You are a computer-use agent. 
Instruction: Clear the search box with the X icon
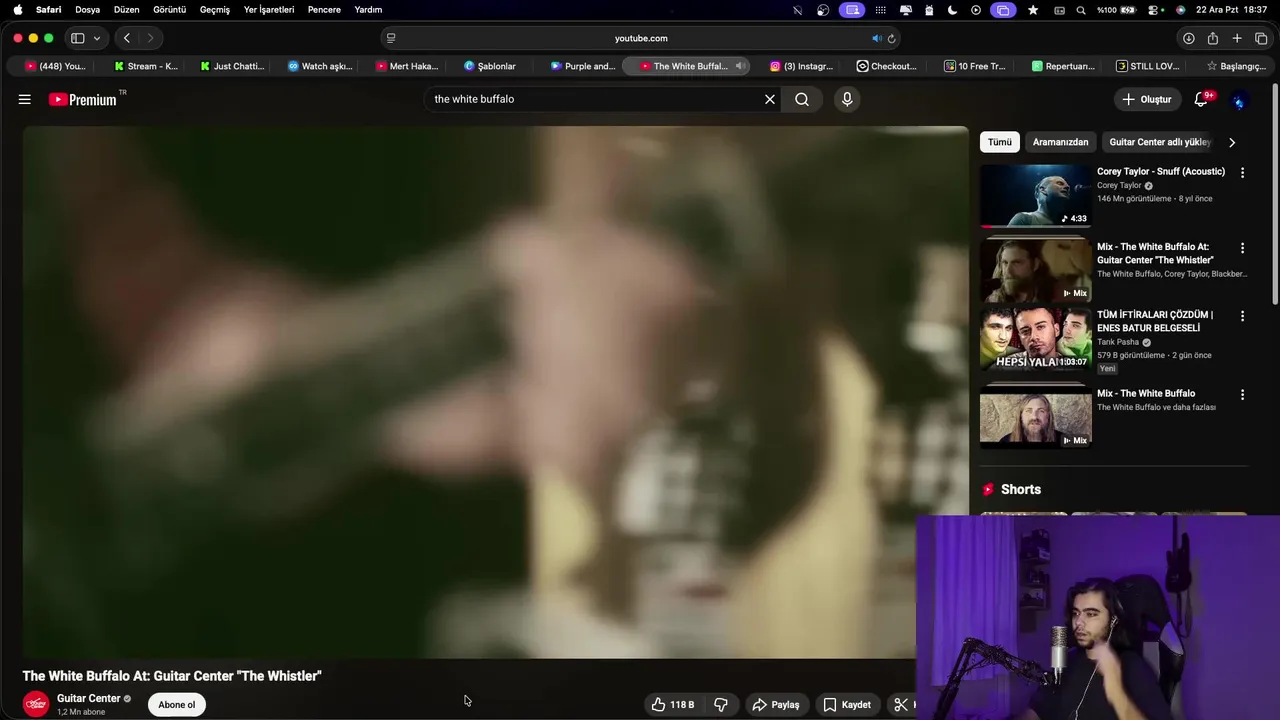coord(770,99)
